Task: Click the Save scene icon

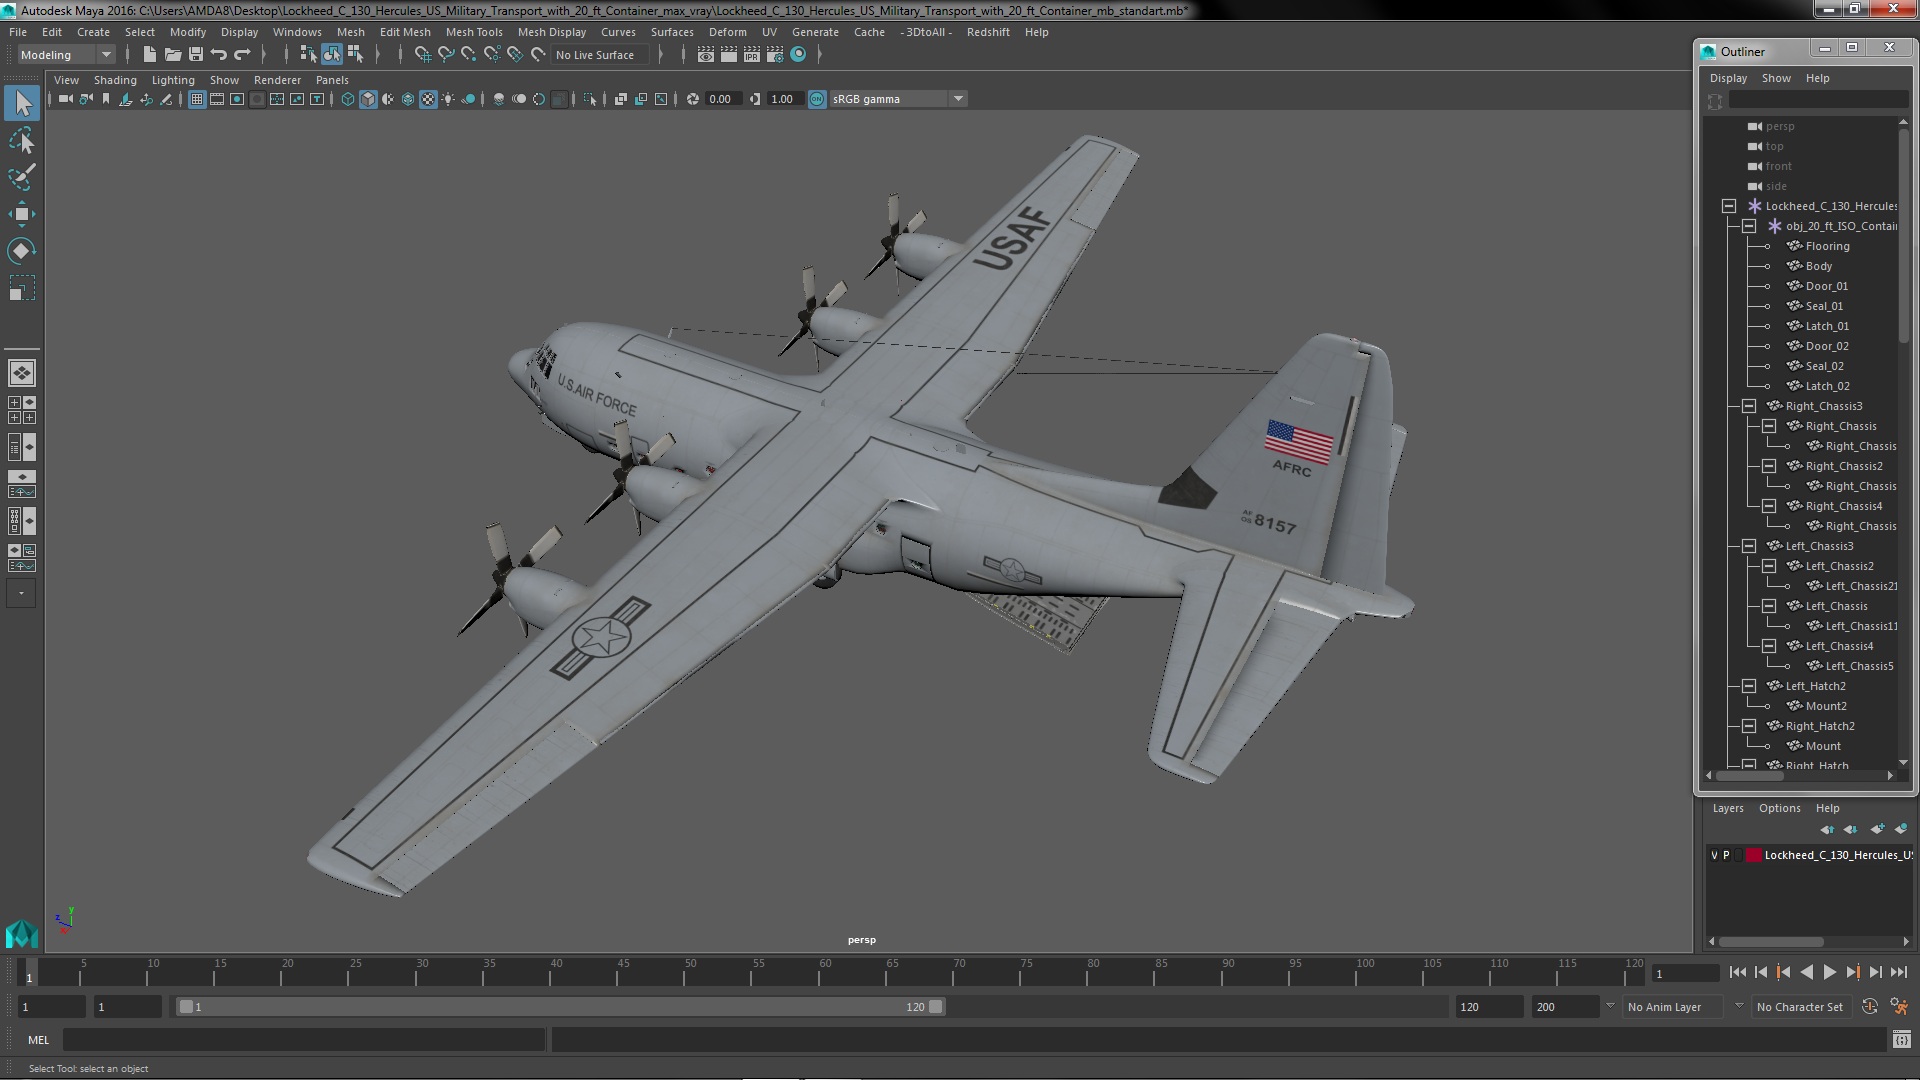Action: (x=196, y=55)
